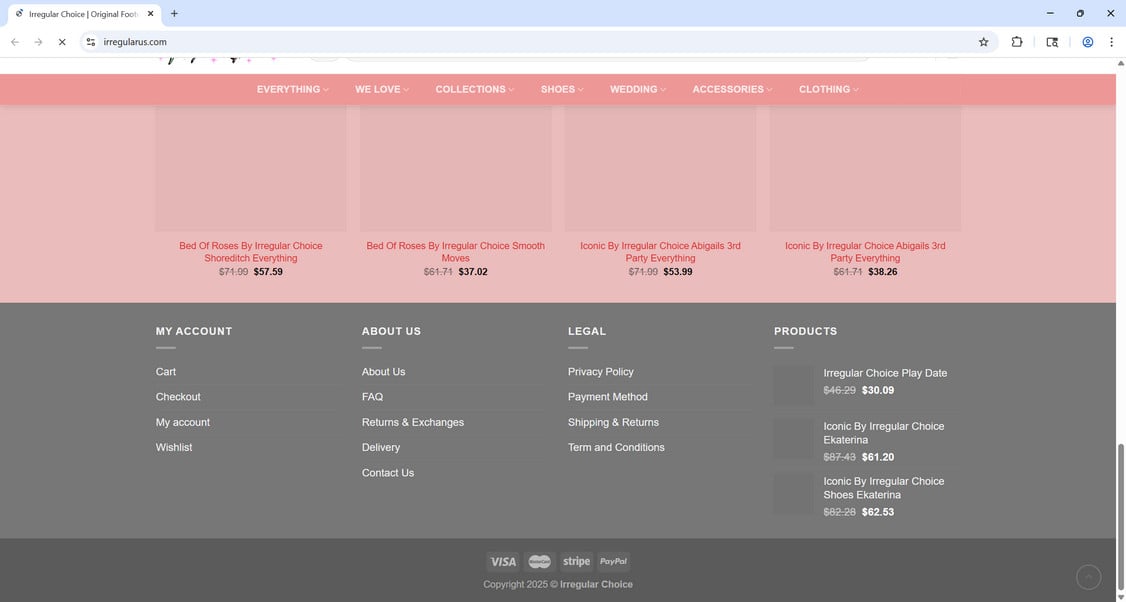Click the $61.20 Ekaterina product thumbnail
Viewport: 1126px width, 602px height.
pyautogui.click(x=794, y=439)
